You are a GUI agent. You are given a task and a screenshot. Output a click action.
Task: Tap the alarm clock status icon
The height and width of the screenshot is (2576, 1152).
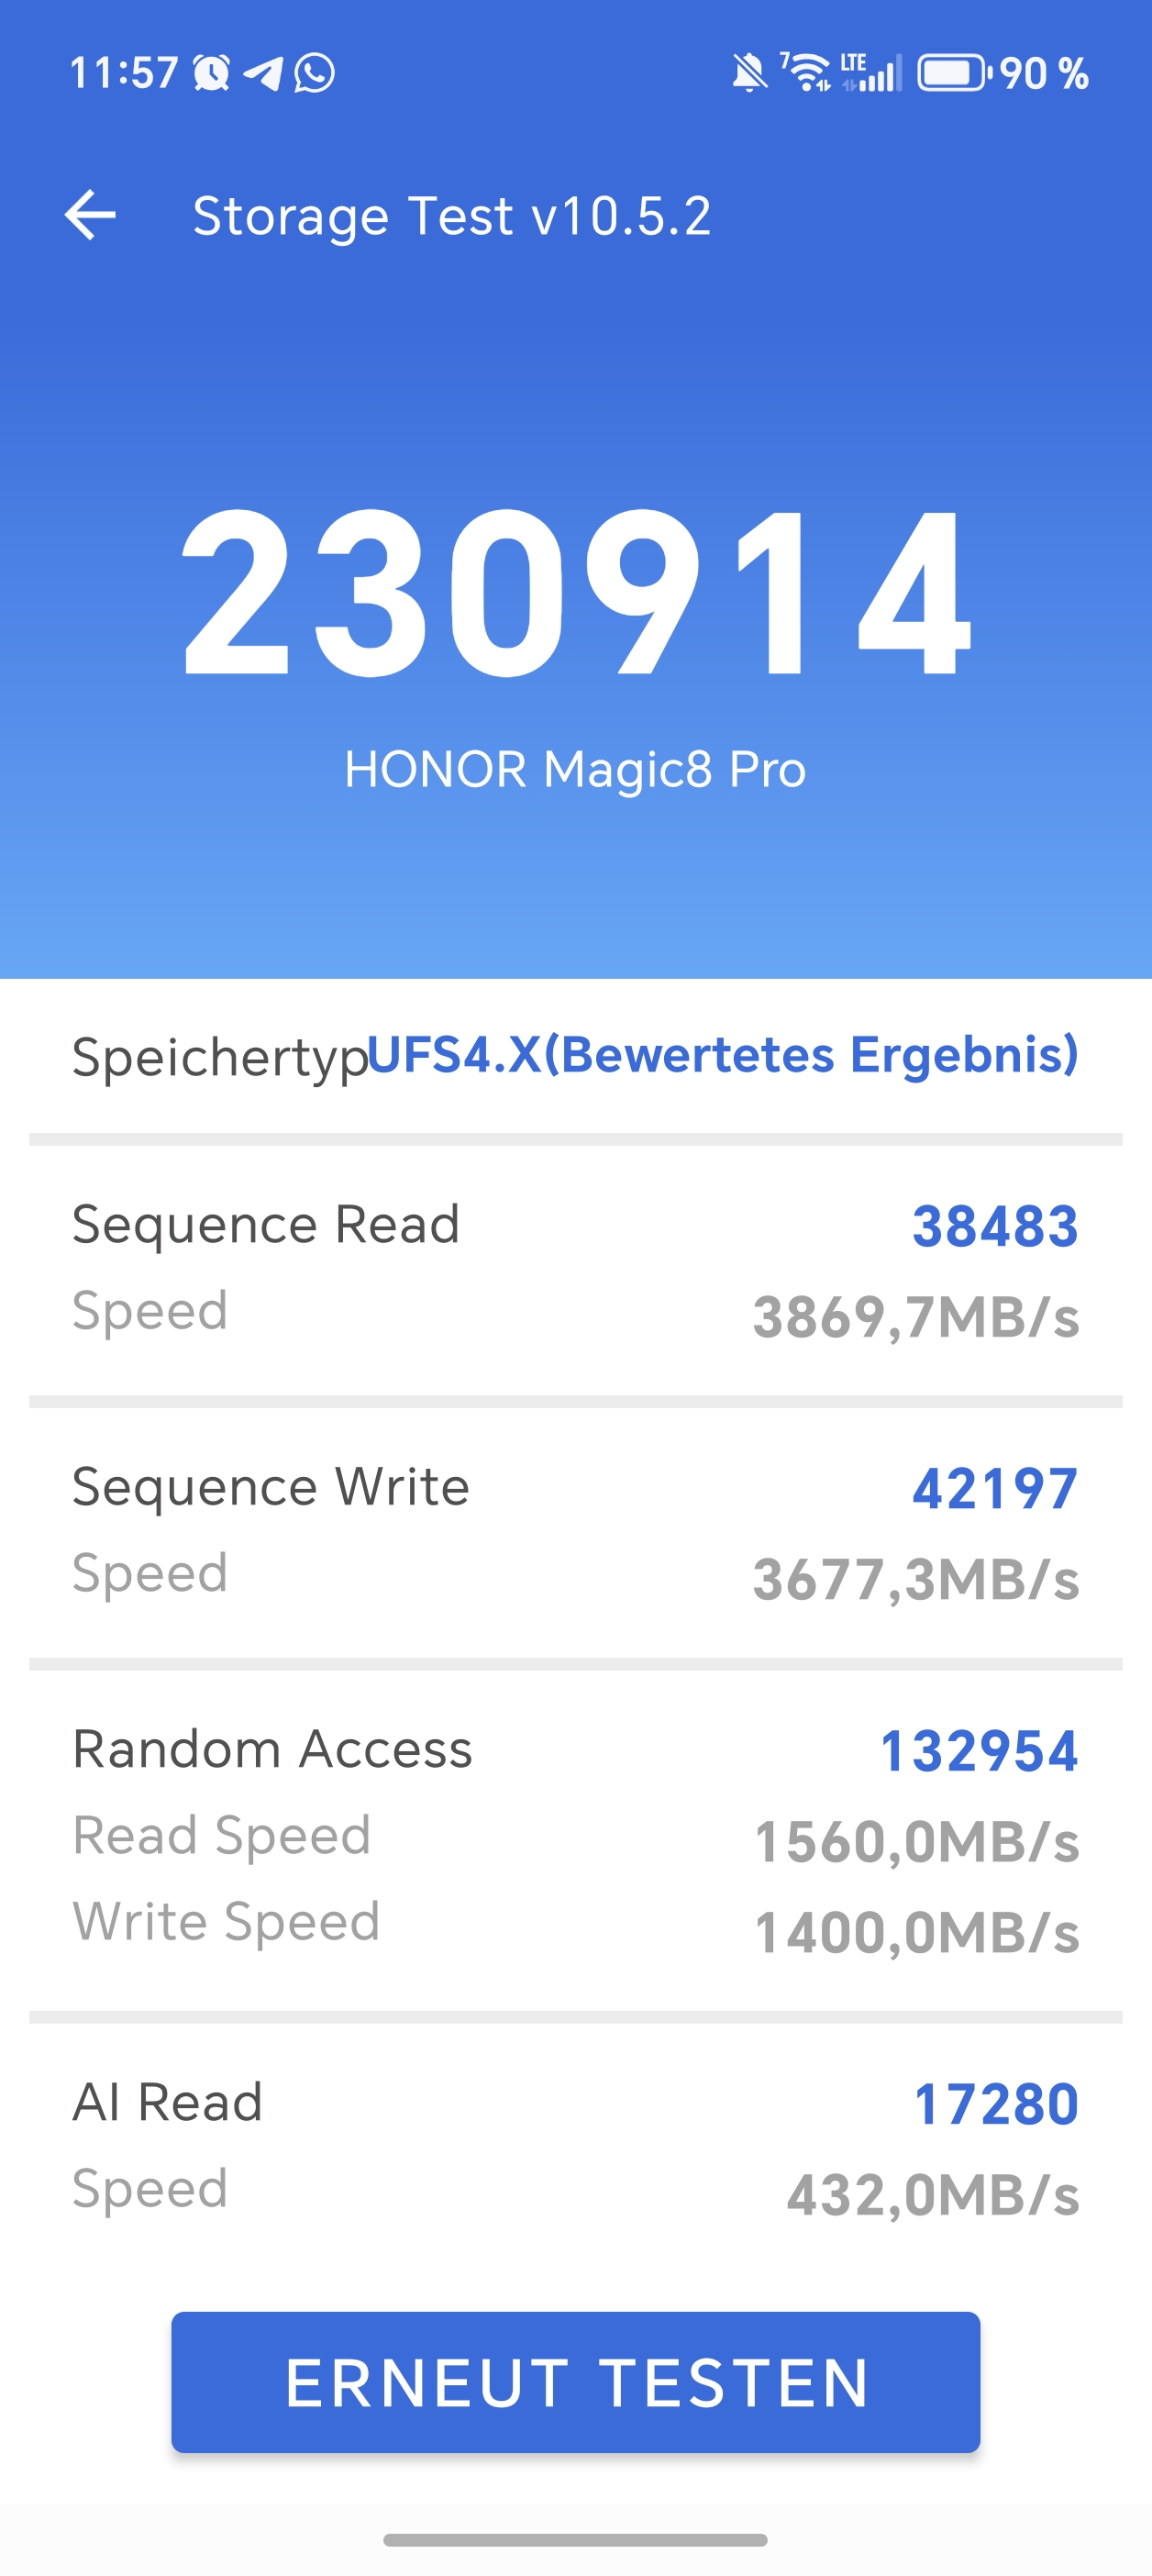pos(211,73)
